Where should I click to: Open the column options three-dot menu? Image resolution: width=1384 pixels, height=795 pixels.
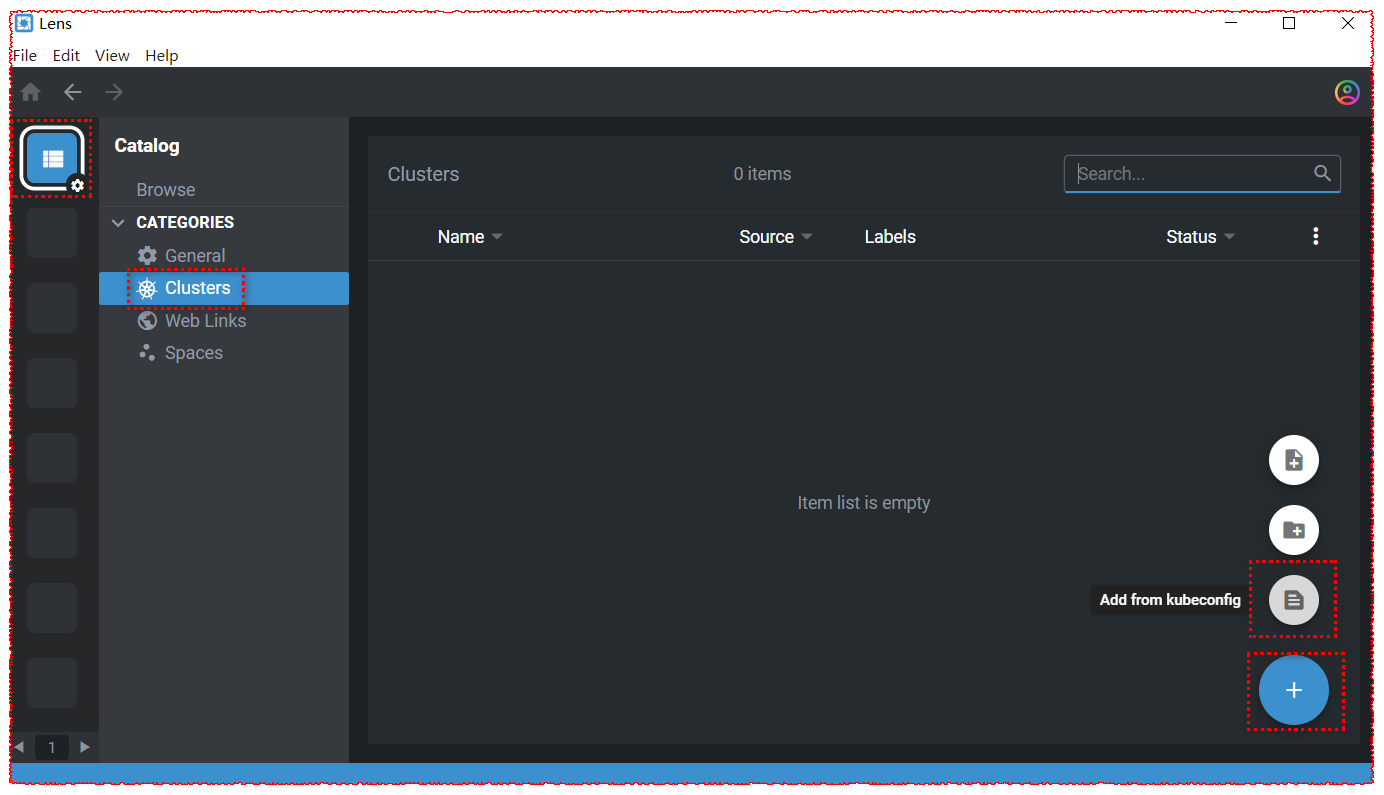(x=1315, y=236)
